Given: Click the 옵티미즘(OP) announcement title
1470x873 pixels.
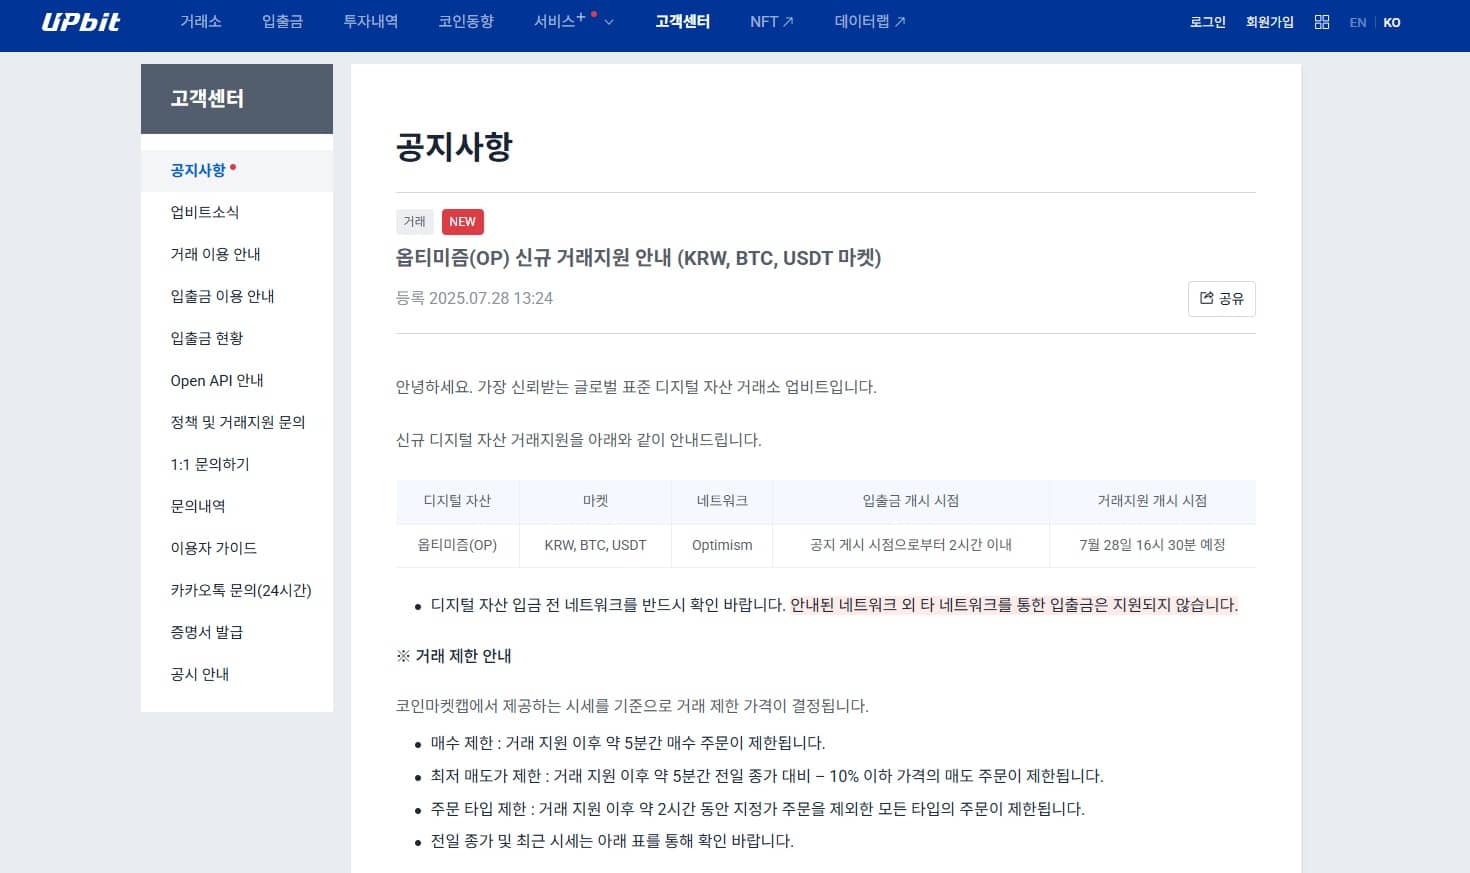Looking at the screenshot, I should 638,258.
